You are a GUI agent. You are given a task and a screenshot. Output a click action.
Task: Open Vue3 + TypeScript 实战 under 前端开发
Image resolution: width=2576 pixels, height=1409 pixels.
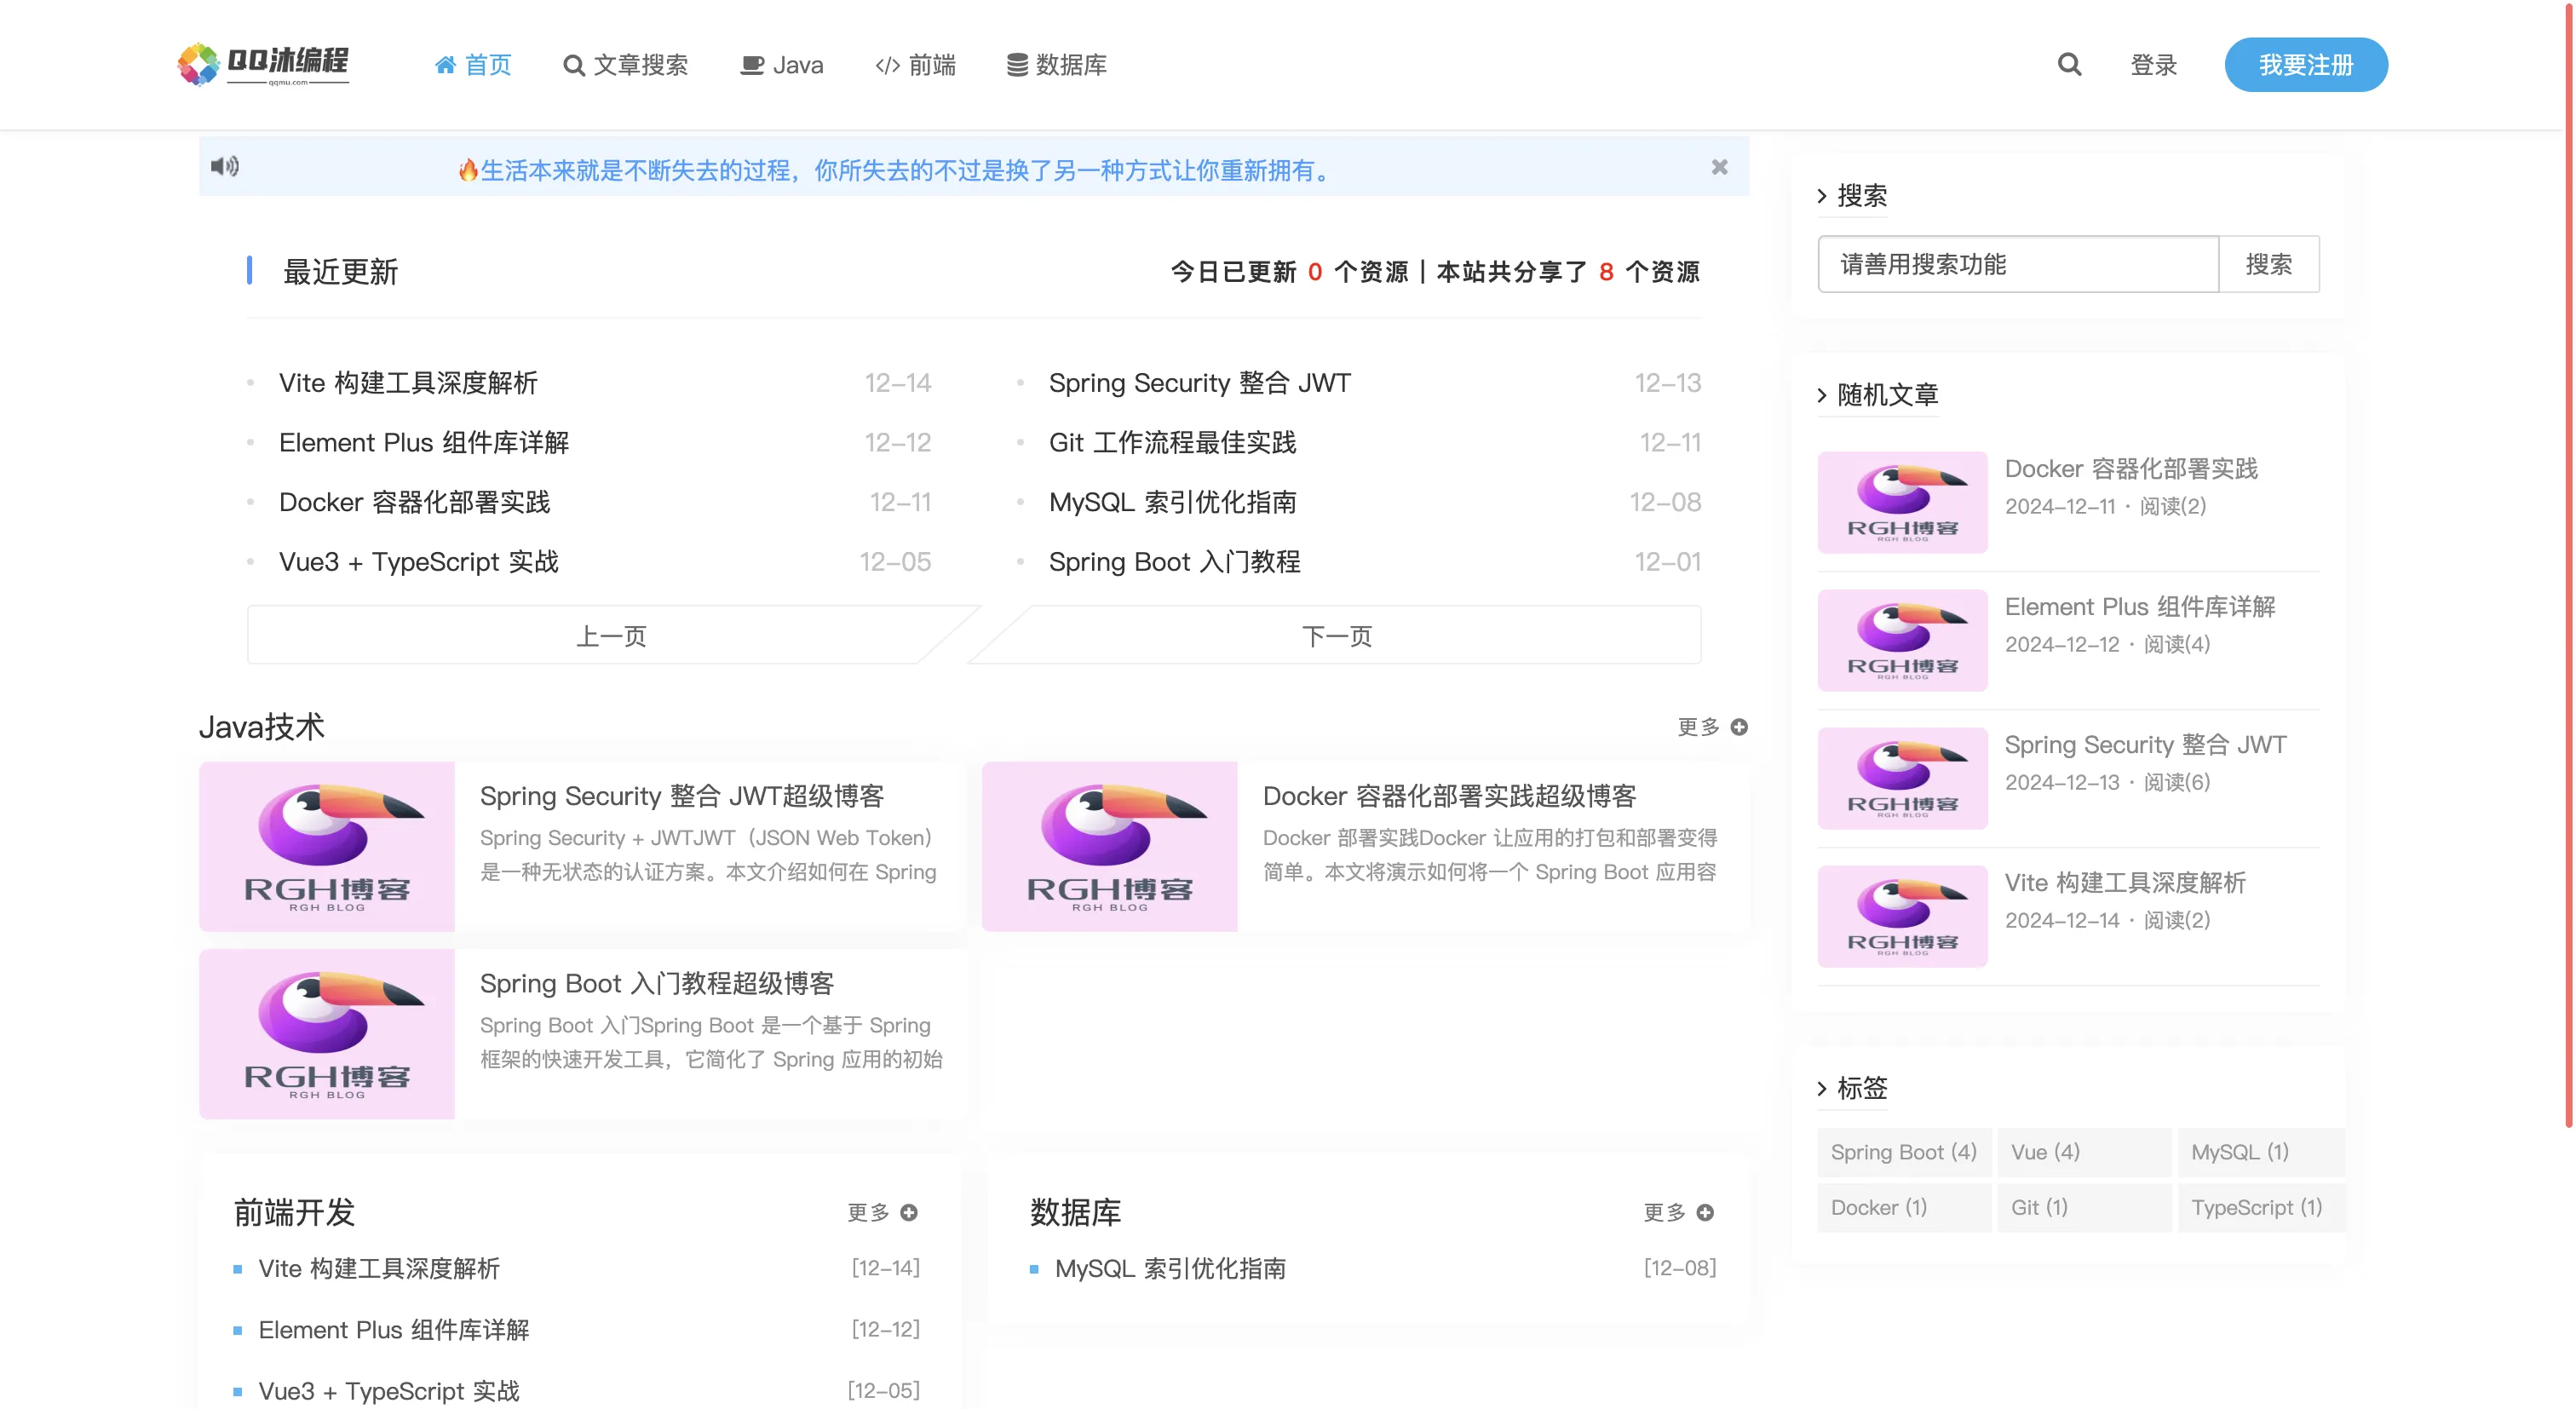click(389, 1391)
